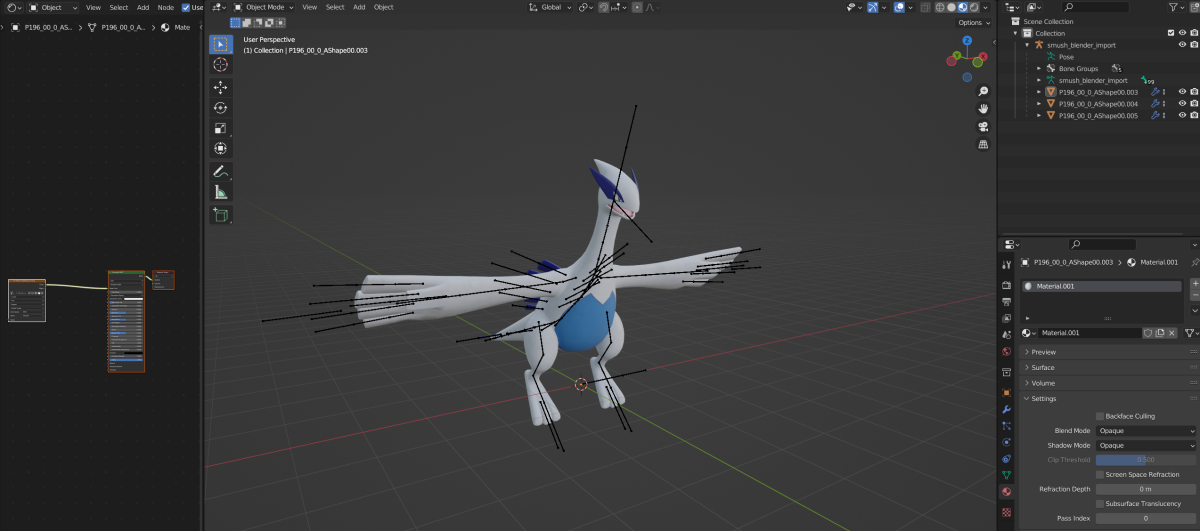
Task: Switch to material preview shading
Action: [x=962, y=7]
